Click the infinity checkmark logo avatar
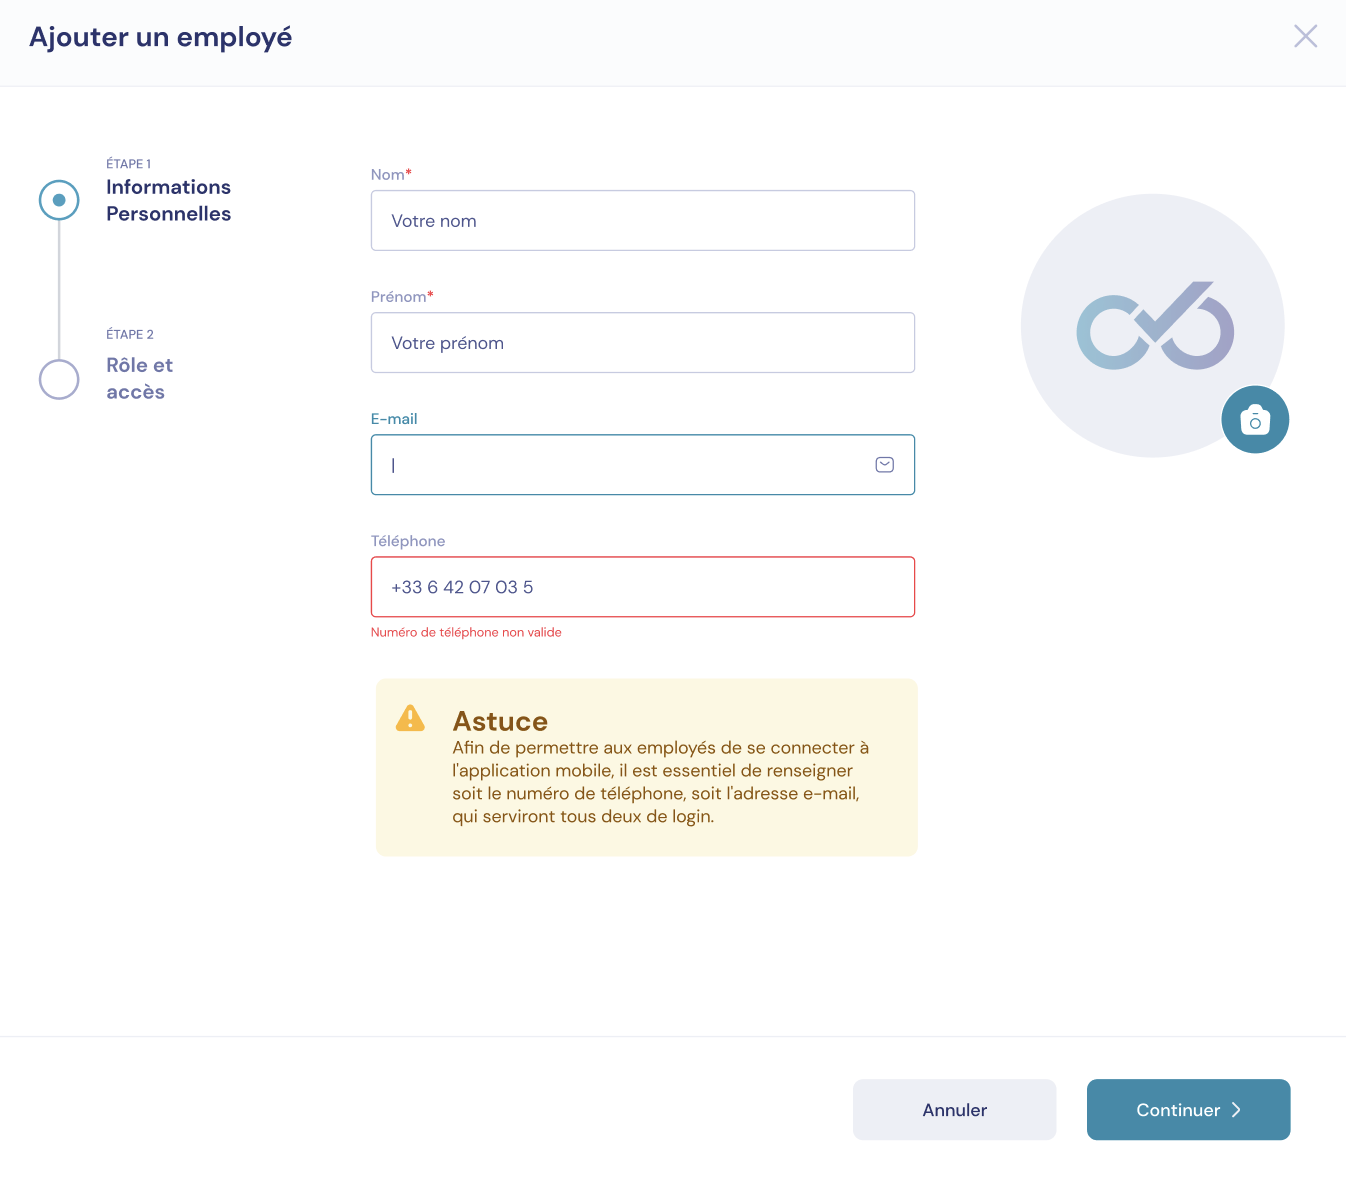The height and width of the screenshot is (1180, 1346). click(x=1153, y=326)
